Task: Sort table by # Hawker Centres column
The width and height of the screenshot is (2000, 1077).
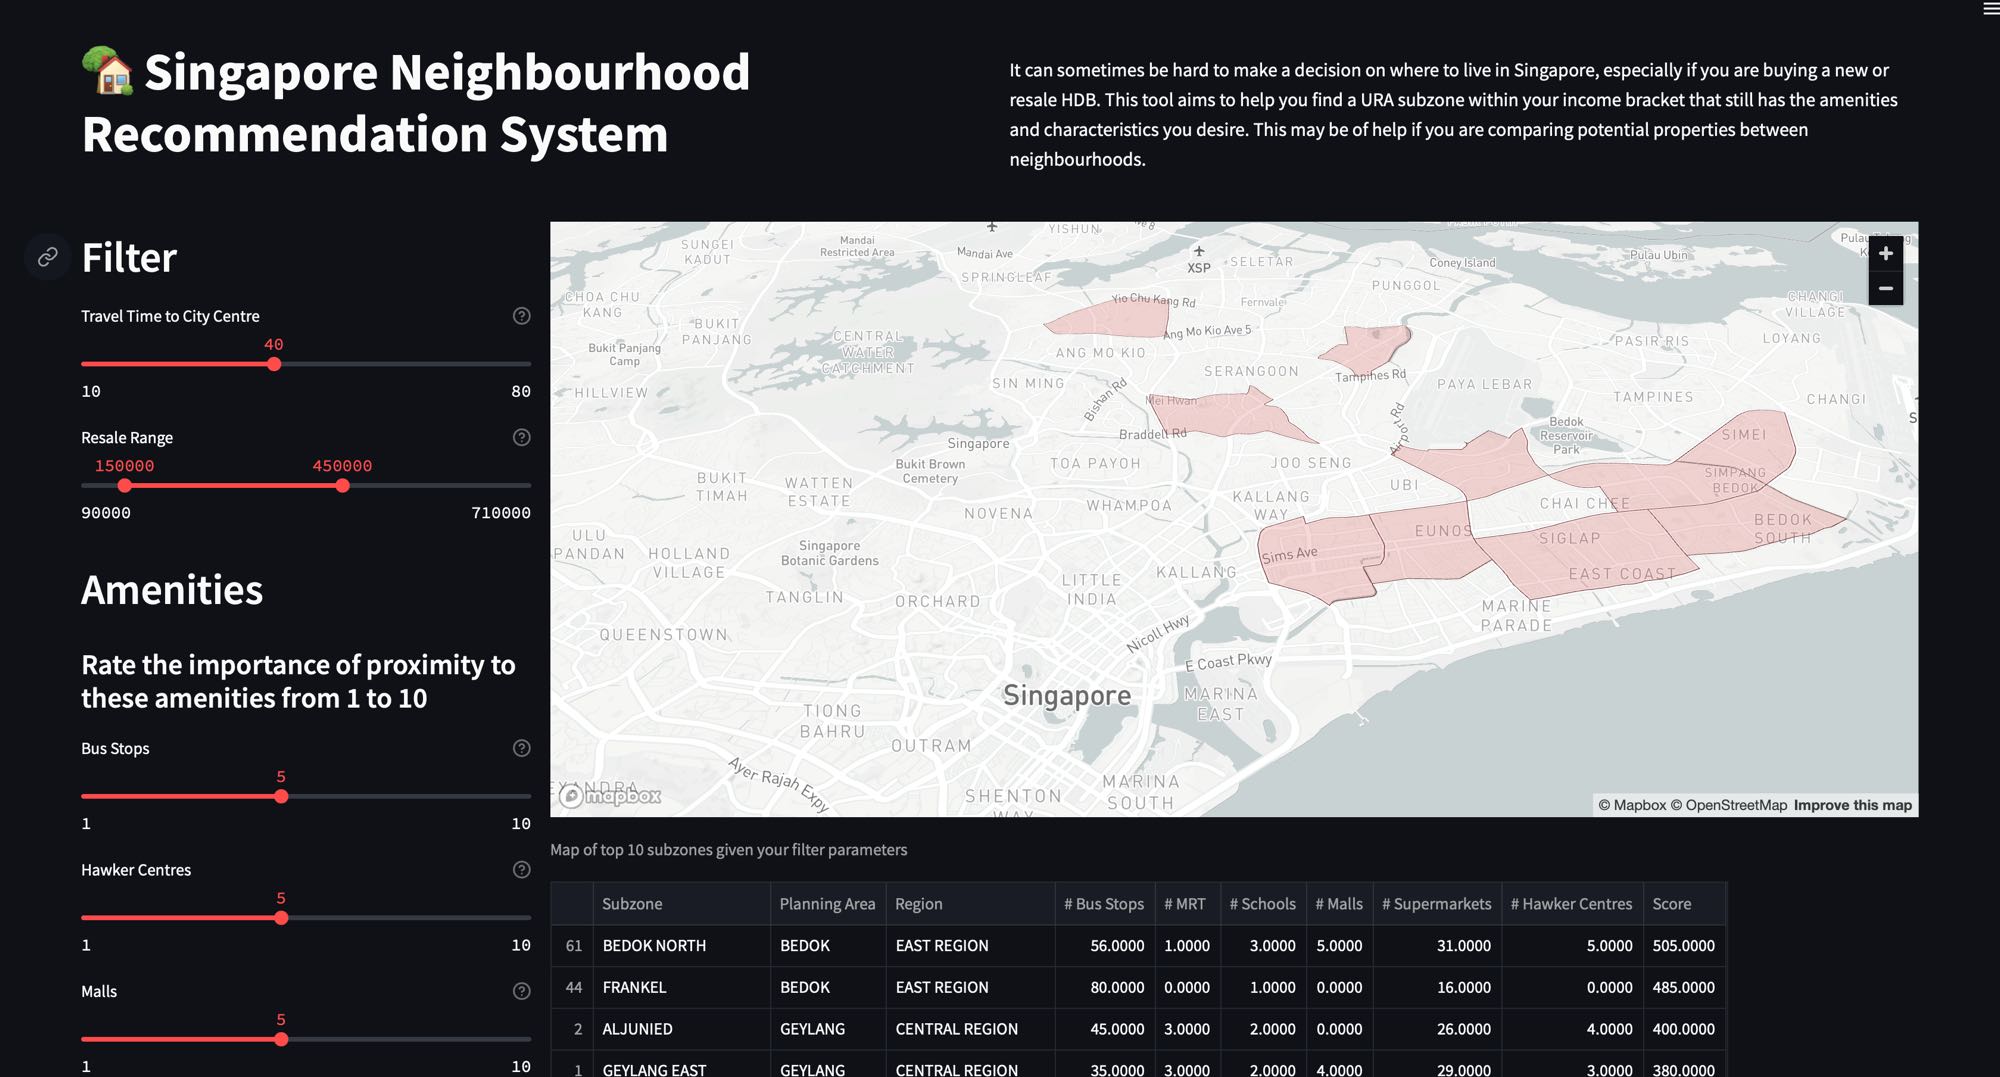Action: [x=1571, y=904]
